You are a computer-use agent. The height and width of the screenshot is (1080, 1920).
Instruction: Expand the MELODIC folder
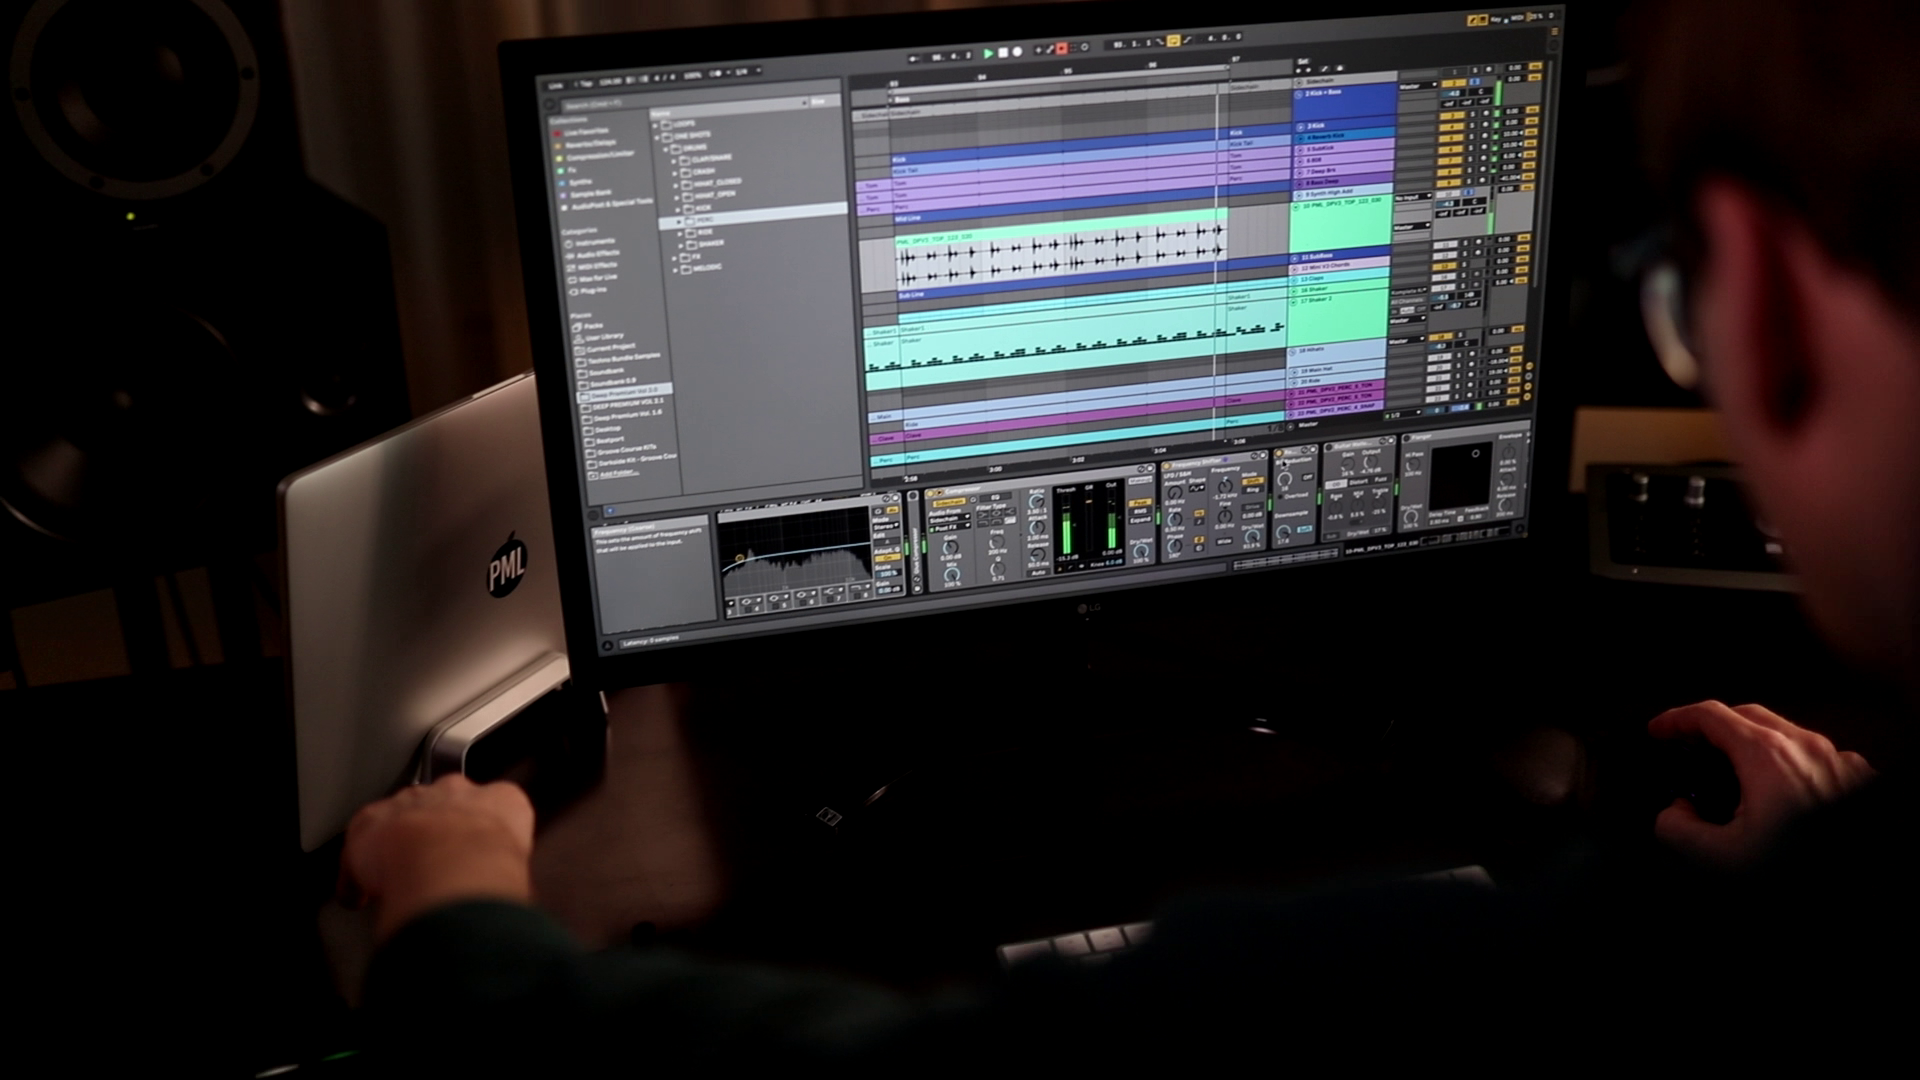click(x=674, y=270)
